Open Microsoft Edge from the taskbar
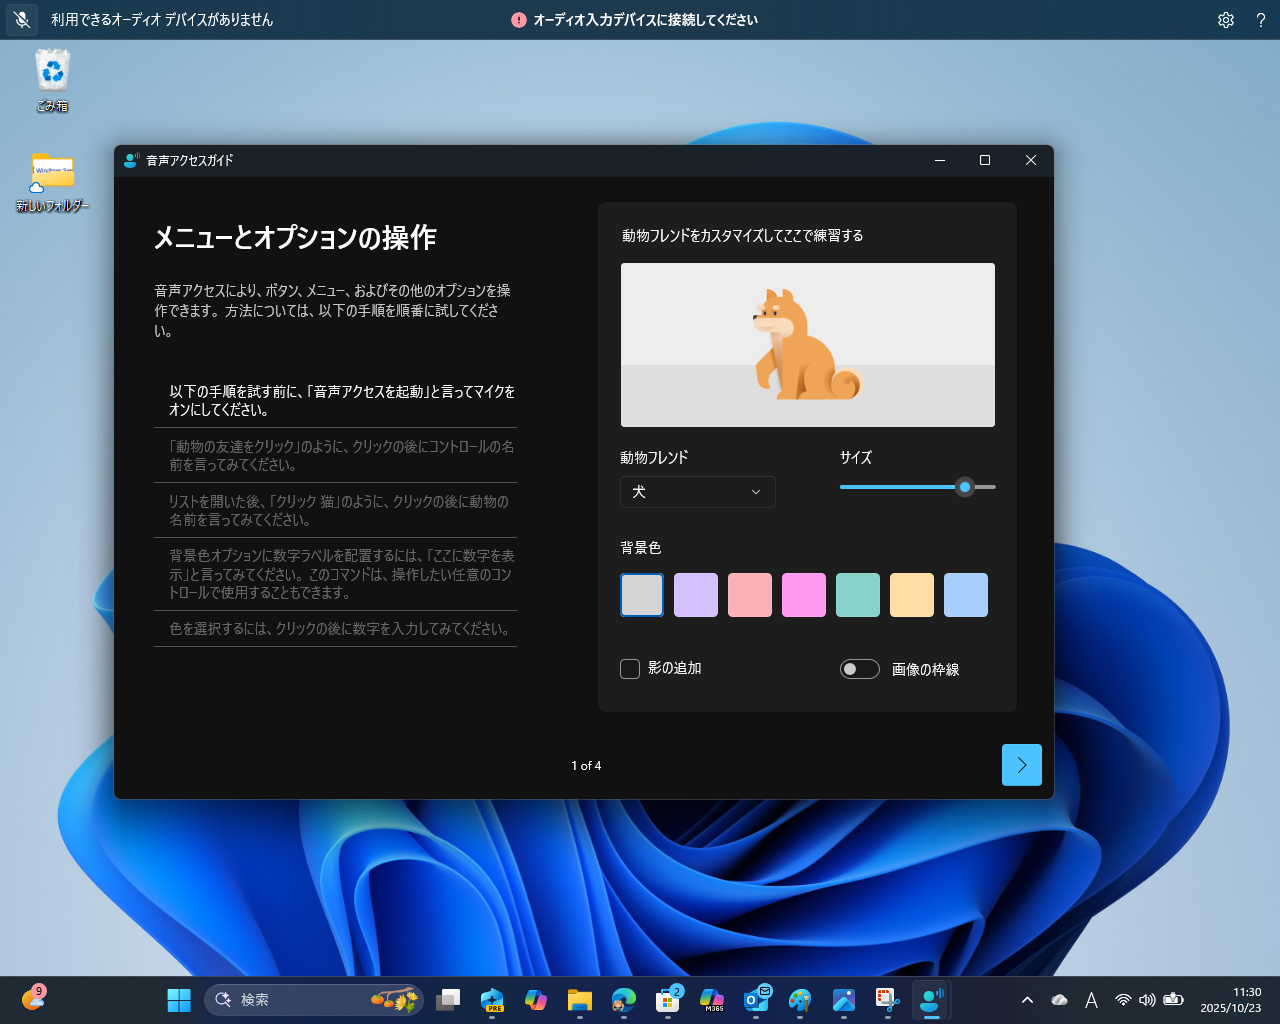The width and height of the screenshot is (1280, 1024). [x=624, y=999]
